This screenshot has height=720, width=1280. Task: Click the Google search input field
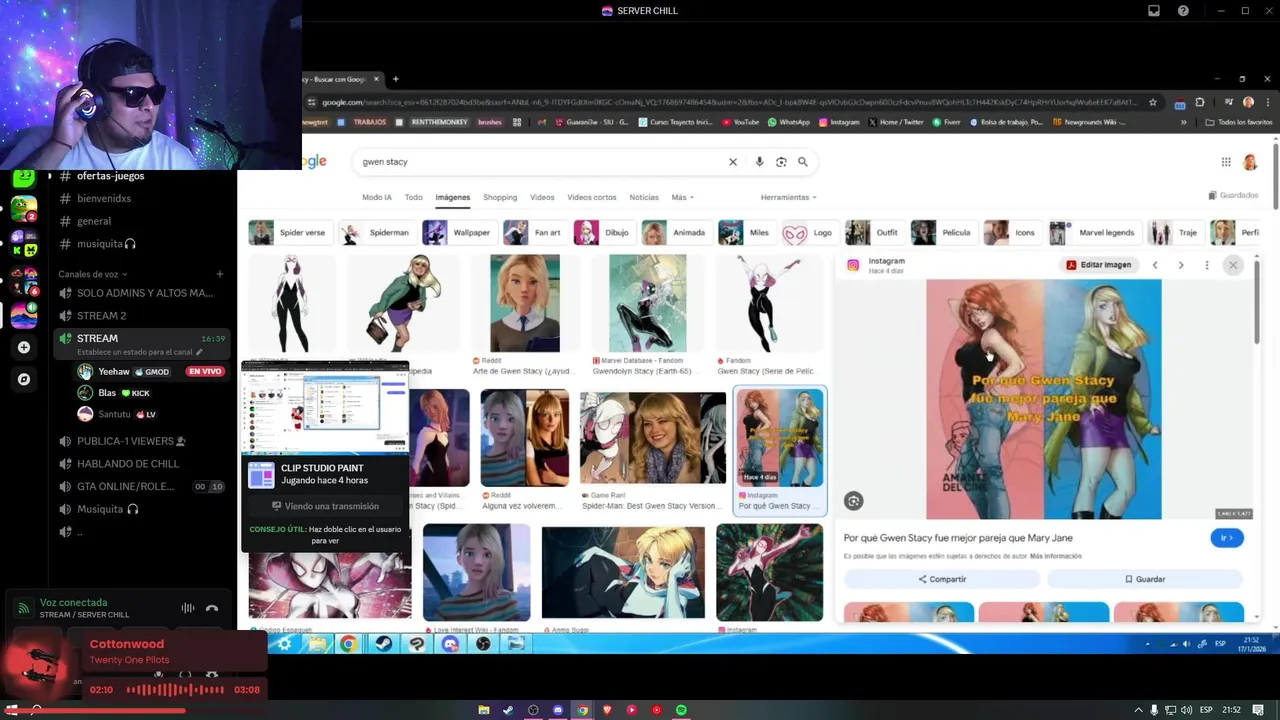point(540,162)
